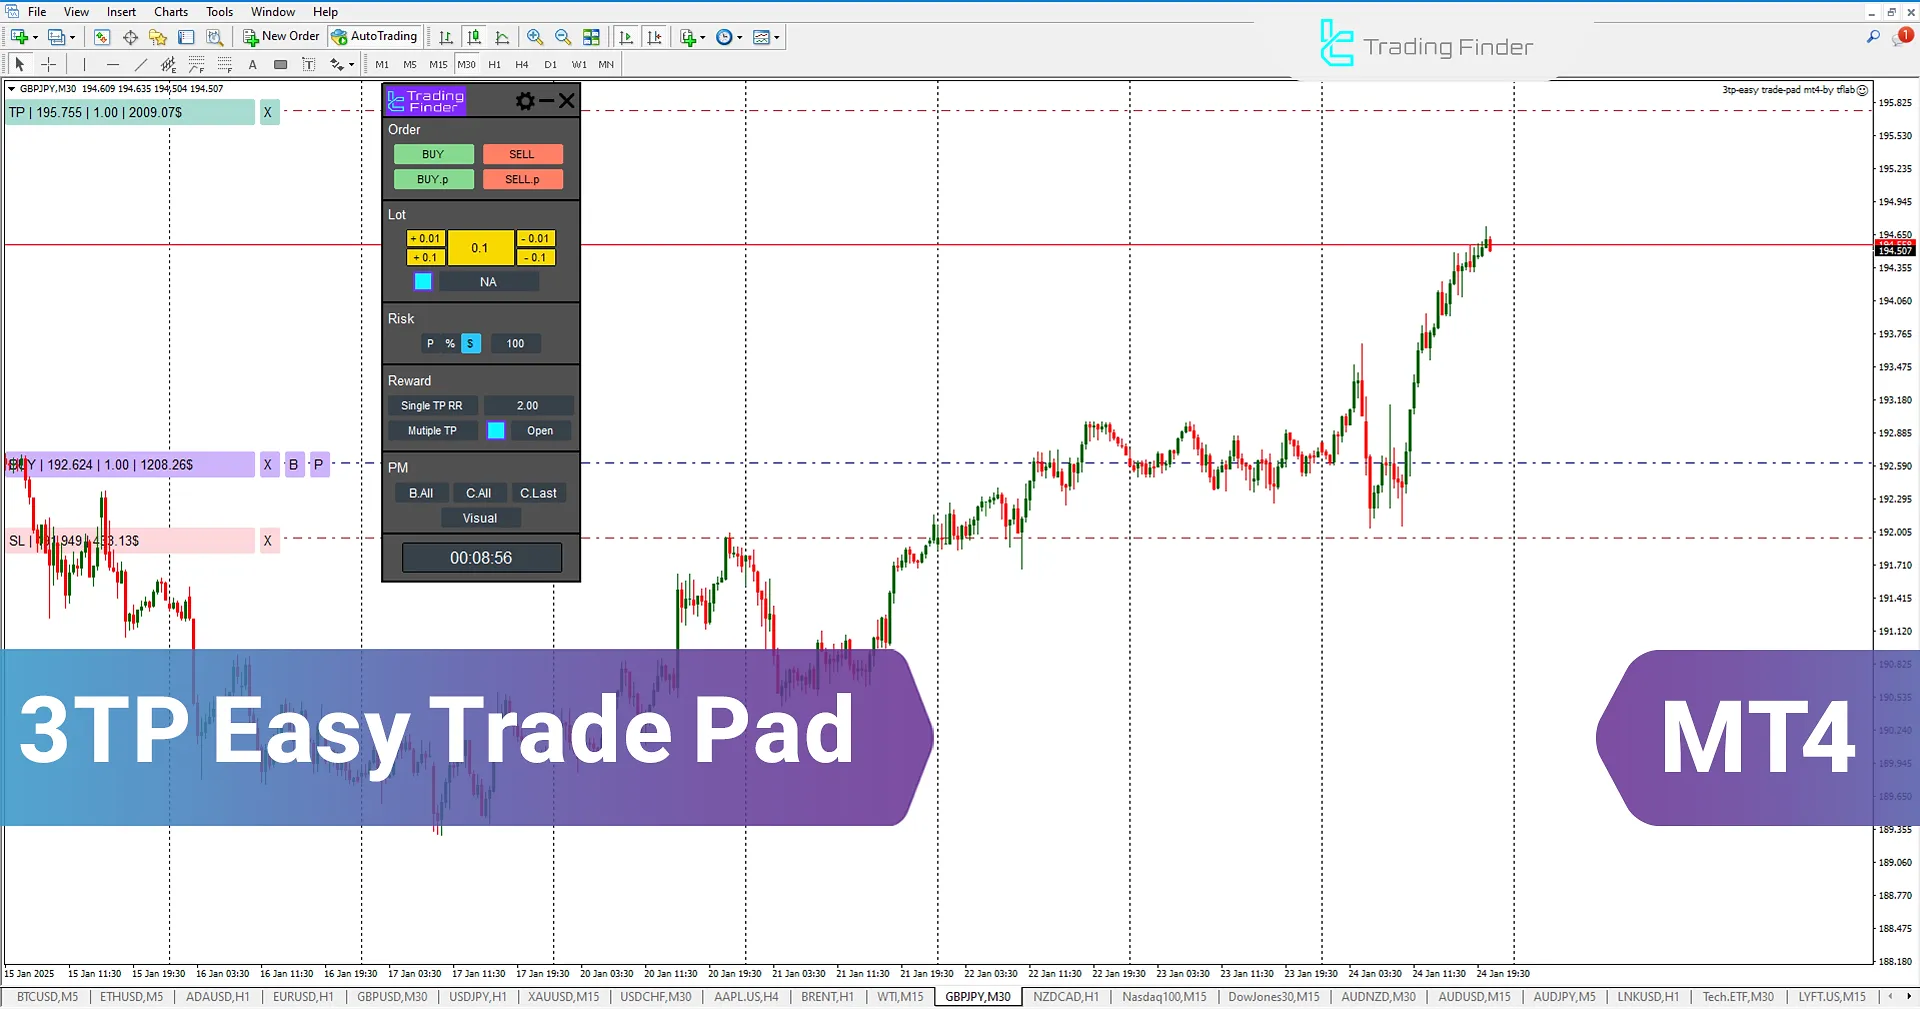Open the search magnifier icon

(x=1873, y=37)
